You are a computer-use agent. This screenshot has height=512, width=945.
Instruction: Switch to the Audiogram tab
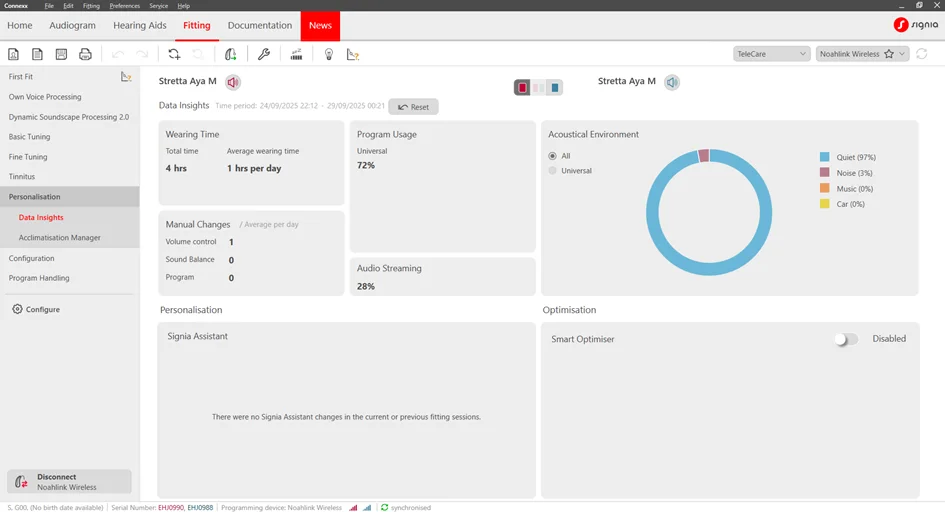click(72, 25)
